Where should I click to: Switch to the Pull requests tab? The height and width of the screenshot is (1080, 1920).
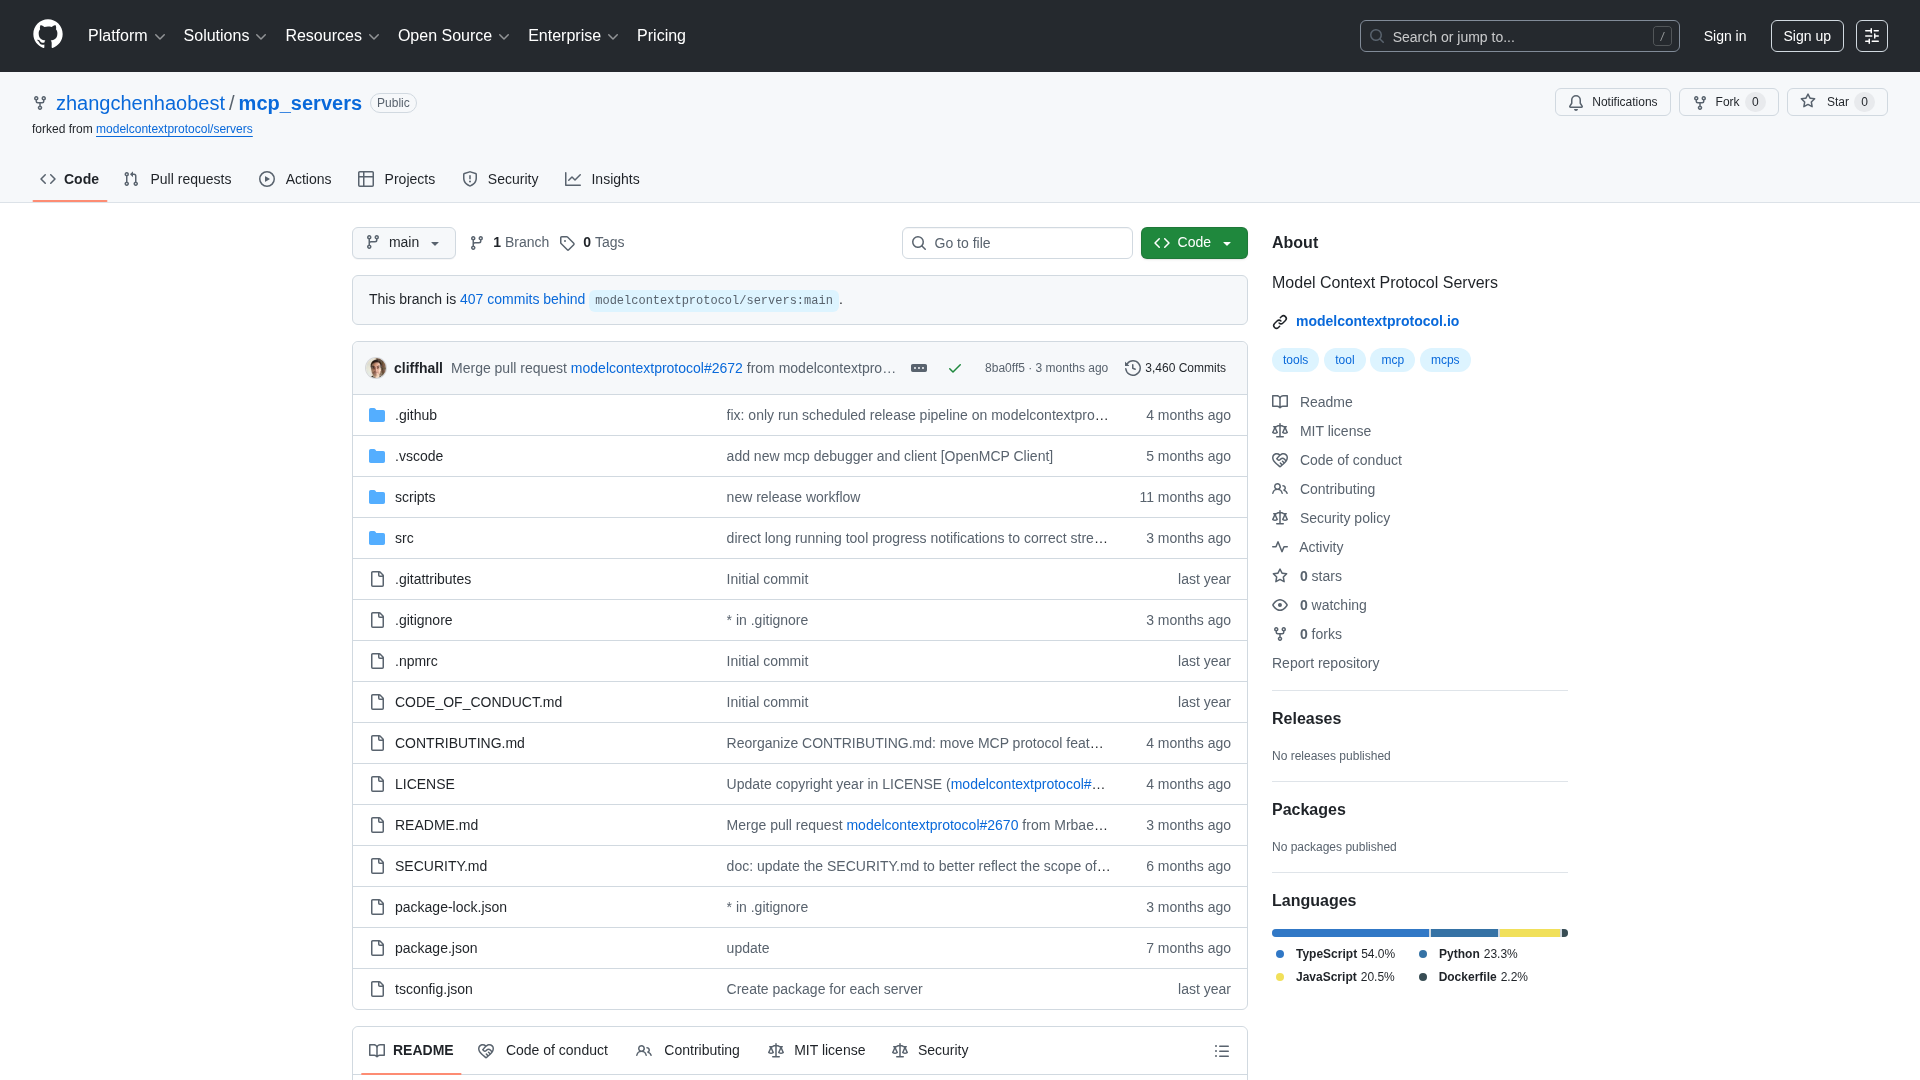pyautogui.click(x=178, y=179)
